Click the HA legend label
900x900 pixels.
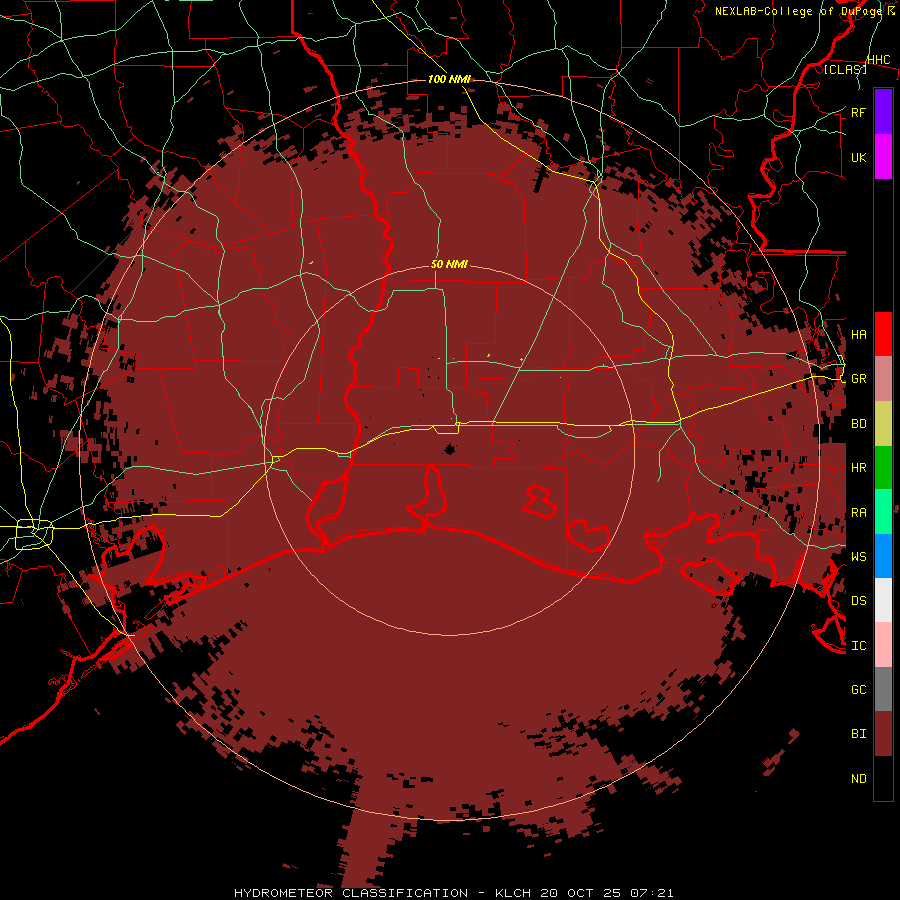[x=858, y=334]
